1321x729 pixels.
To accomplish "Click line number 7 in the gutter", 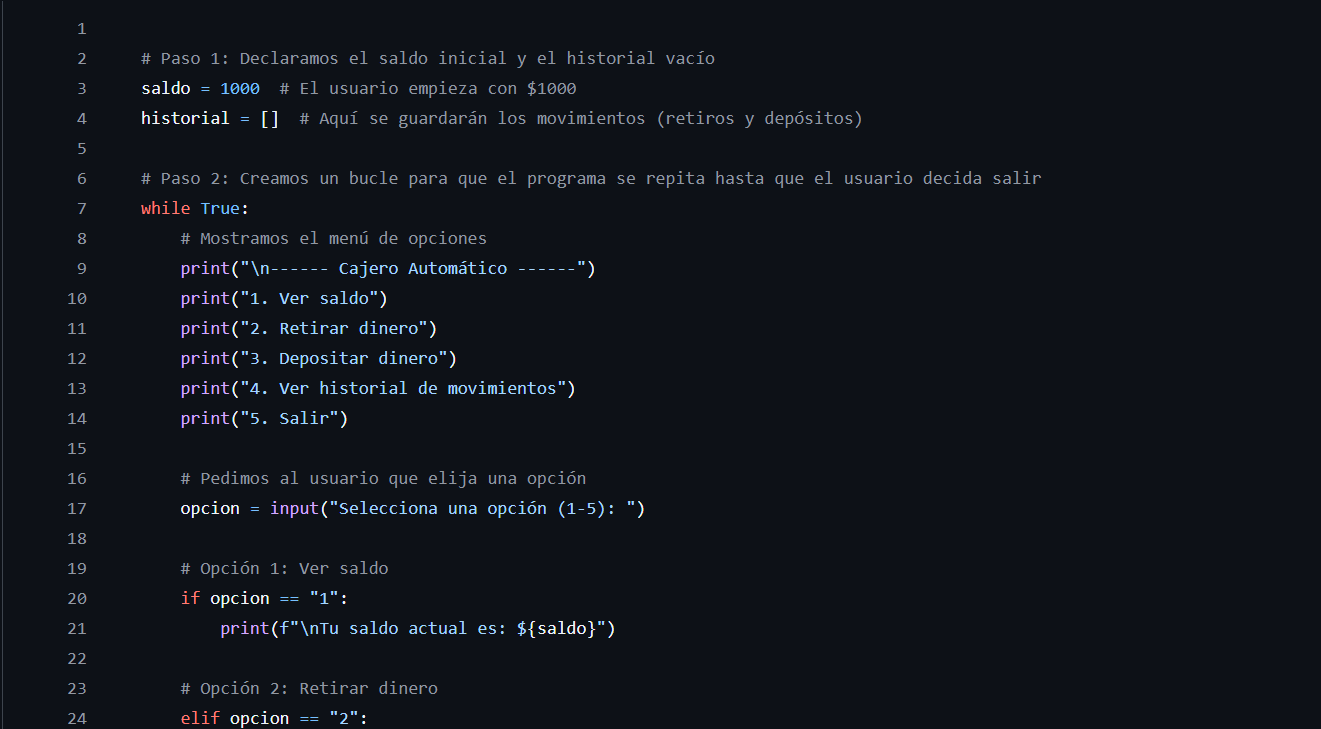I will tap(81, 209).
